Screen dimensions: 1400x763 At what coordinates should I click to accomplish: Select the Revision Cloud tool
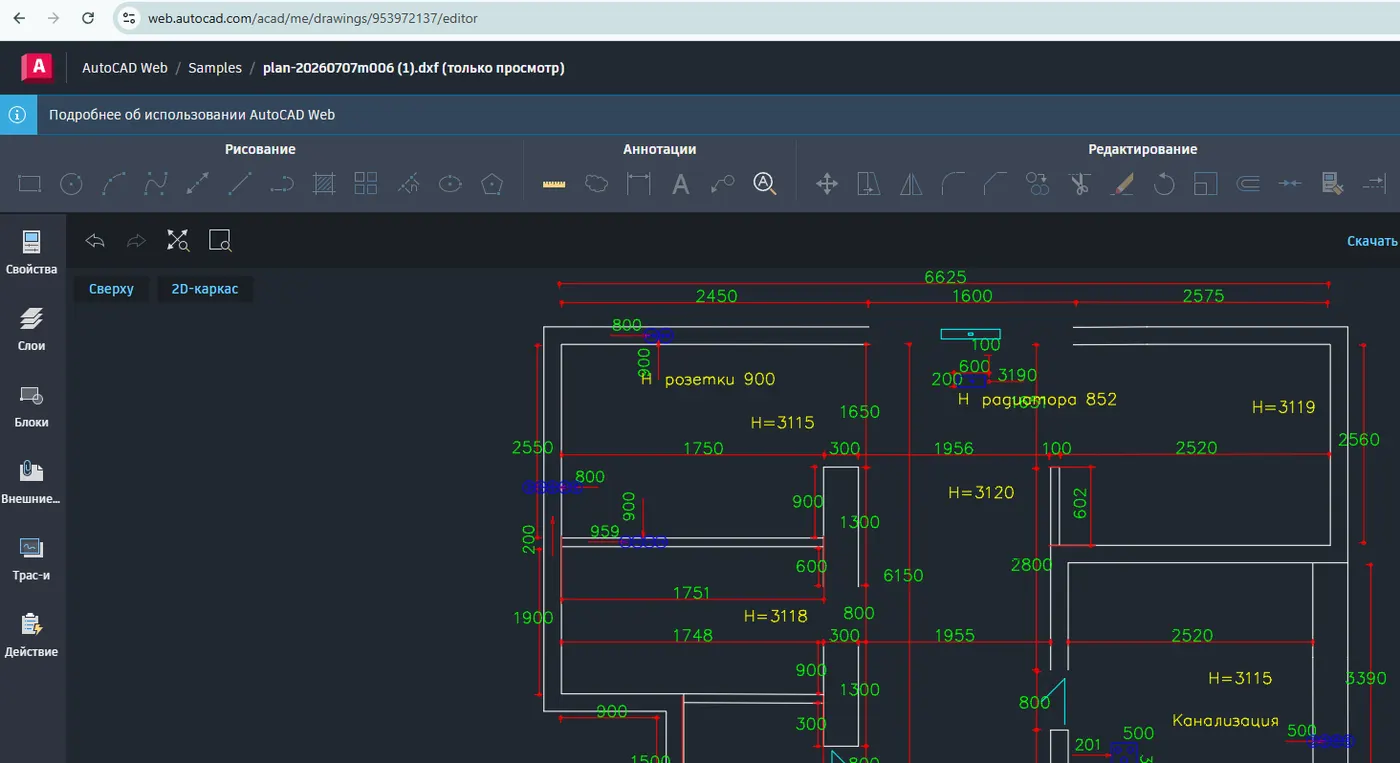coord(597,183)
